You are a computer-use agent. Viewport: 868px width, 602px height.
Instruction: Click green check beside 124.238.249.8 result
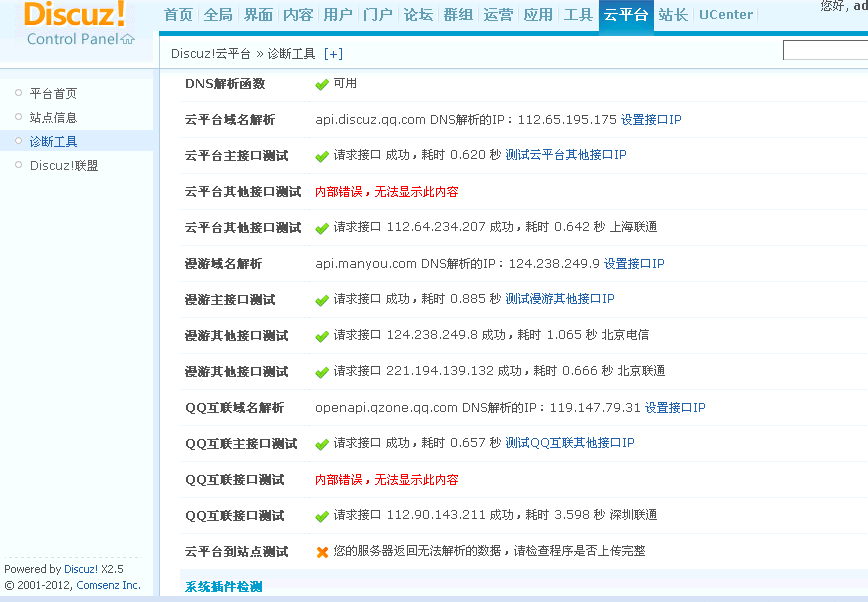pos(322,337)
